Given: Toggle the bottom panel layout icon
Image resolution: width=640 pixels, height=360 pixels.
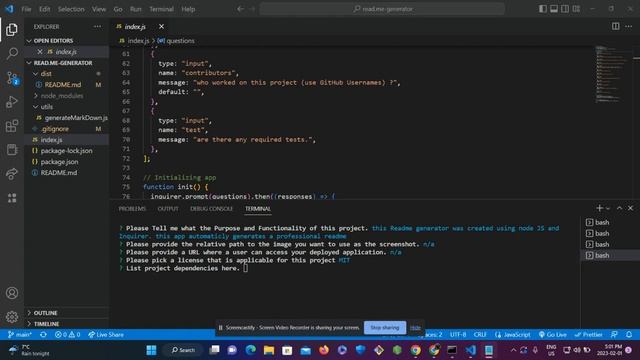Looking at the screenshot, I should coord(554,9).
